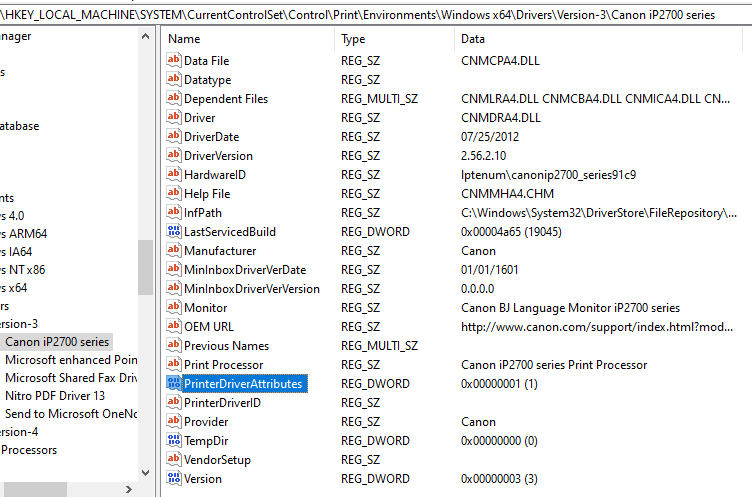Select the OEM URL value name
This screenshot has width=752, height=497.
[209, 327]
